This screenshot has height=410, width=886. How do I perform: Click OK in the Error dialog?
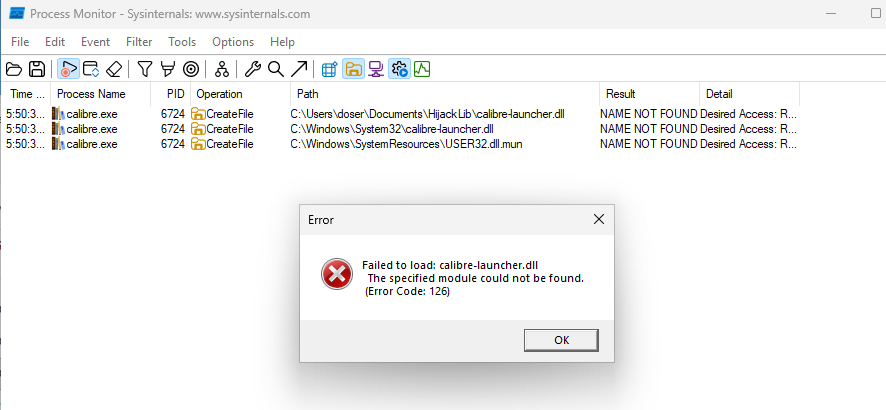pyautogui.click(x=561, y=340)
